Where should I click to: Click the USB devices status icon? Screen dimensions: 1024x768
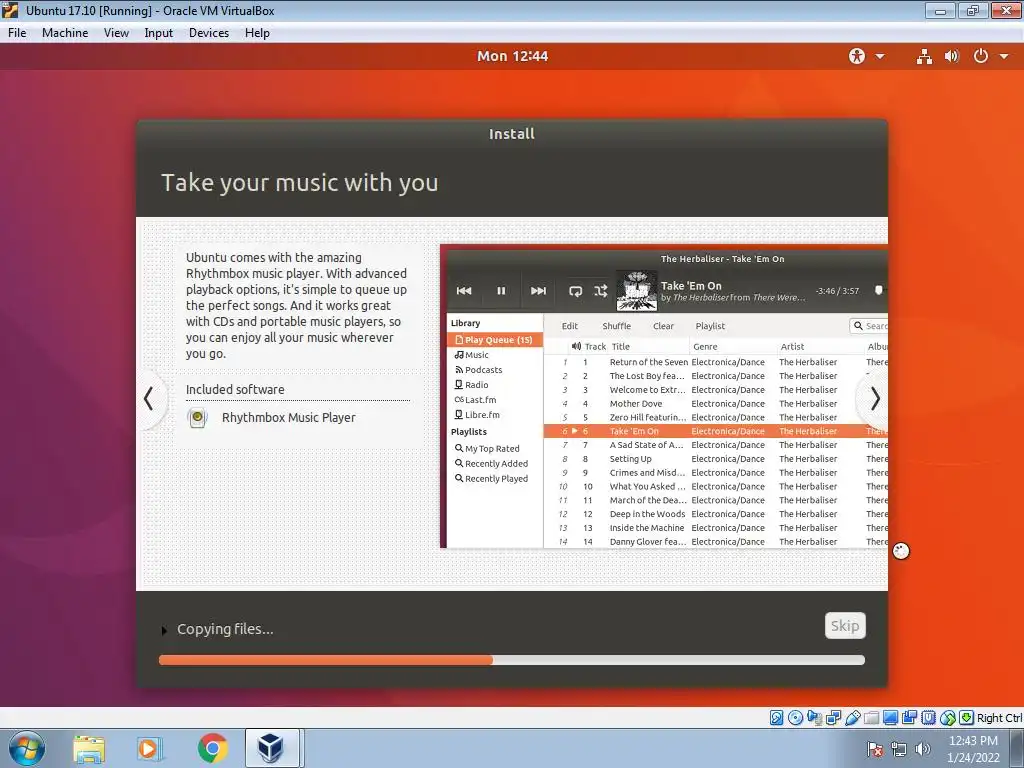853,718
